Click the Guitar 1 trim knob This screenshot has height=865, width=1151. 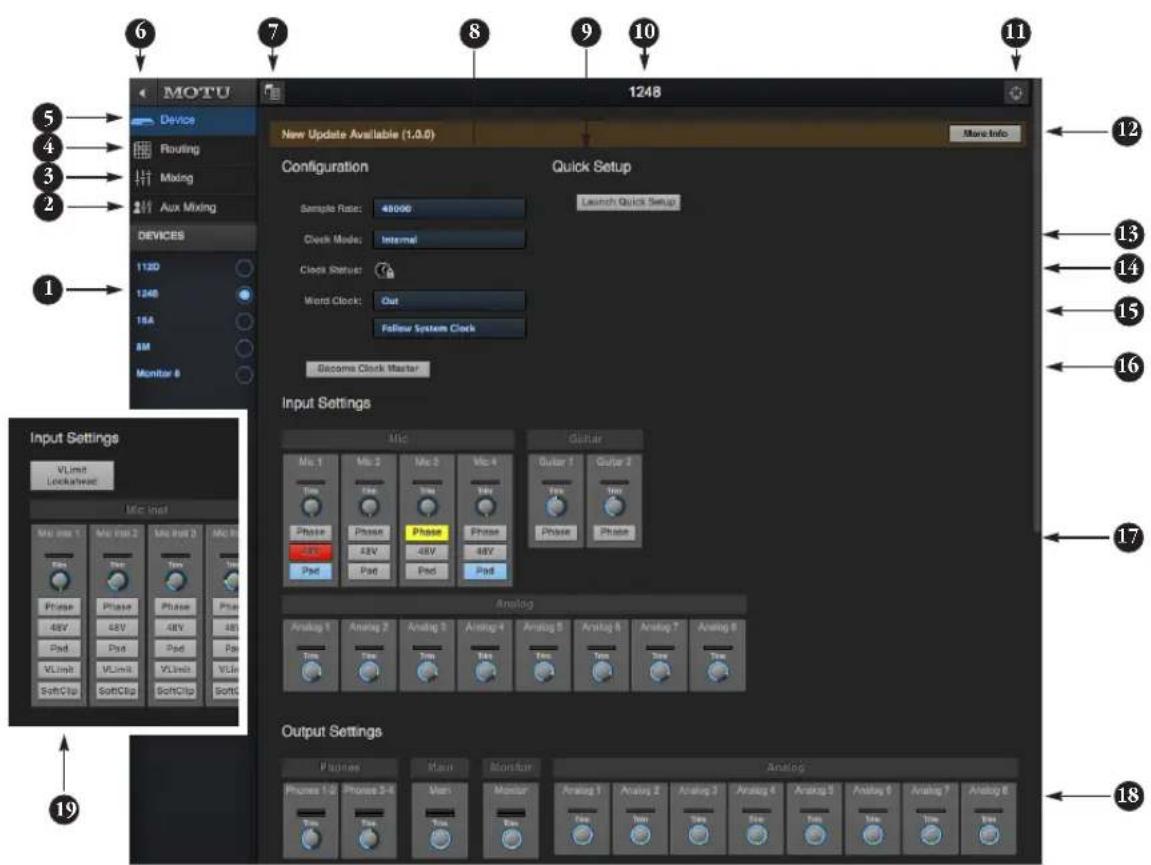point(556,506)
